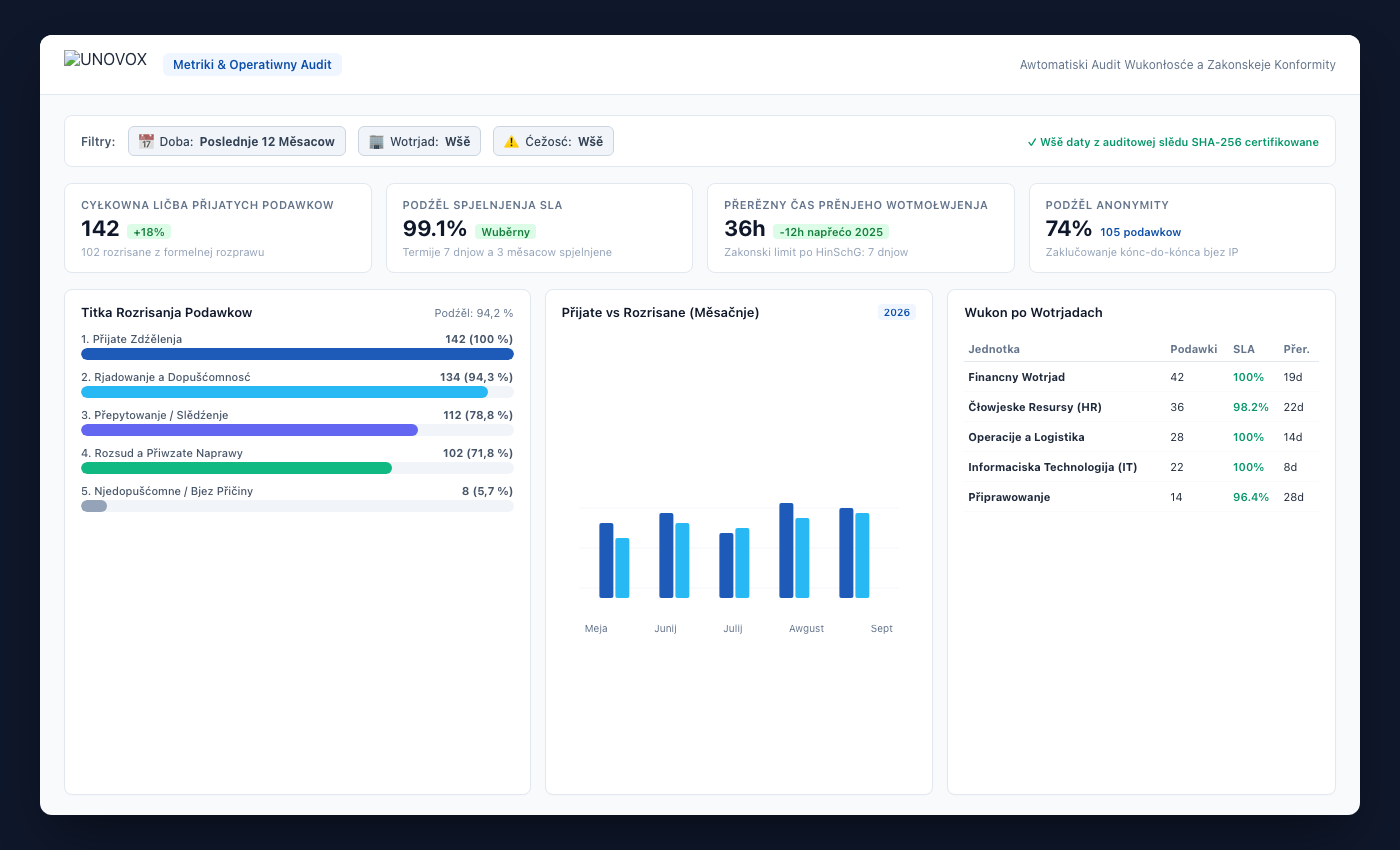This screenshot has height=850, width=1400.
Task: Sort table by SLA column header
Action: pos(1244,349)
